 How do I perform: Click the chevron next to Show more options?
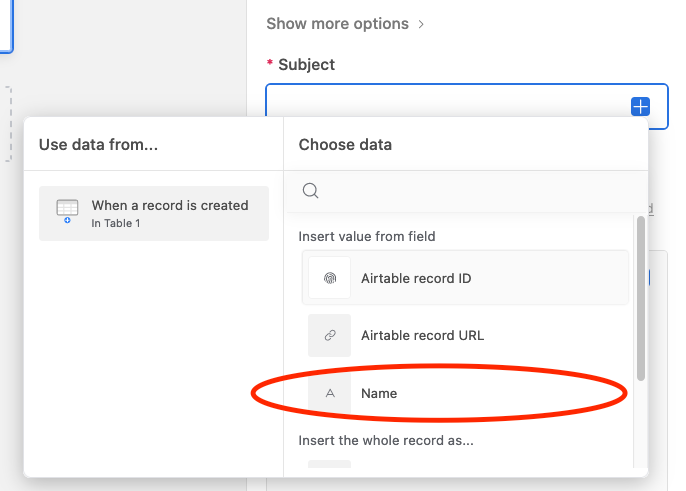pos(421,24)
